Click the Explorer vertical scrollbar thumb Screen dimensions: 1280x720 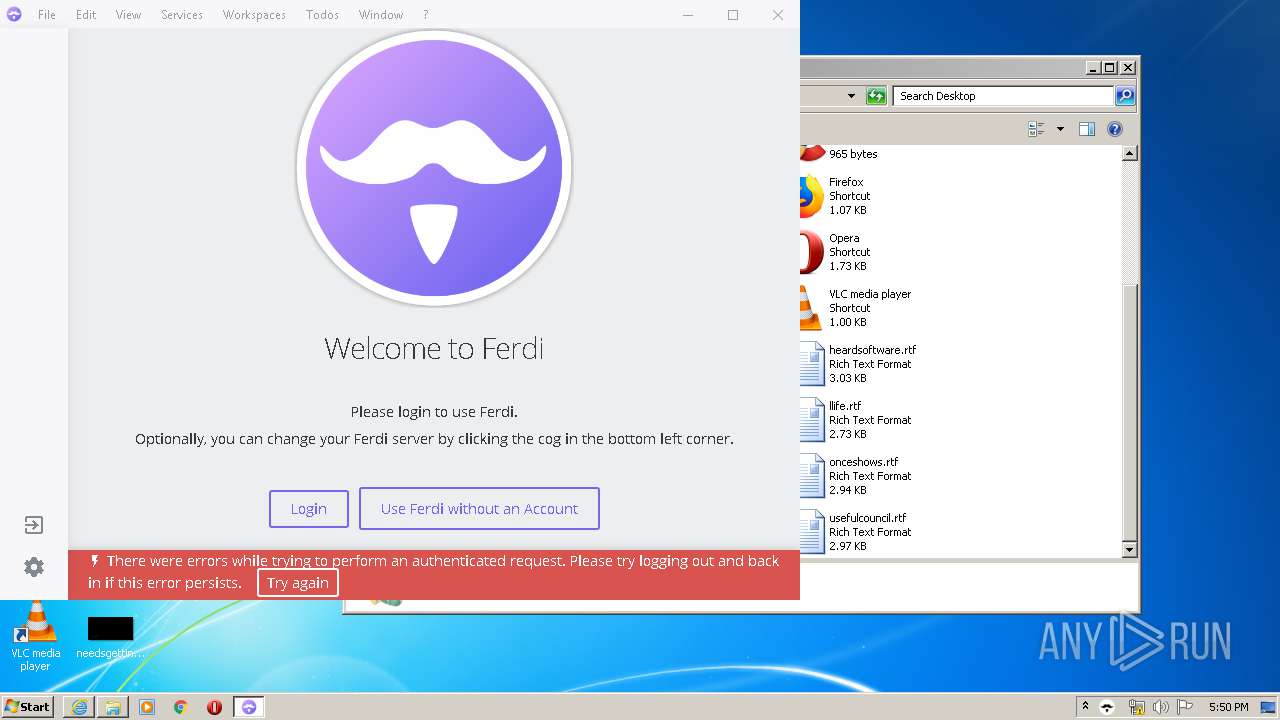pos(1129,412)
